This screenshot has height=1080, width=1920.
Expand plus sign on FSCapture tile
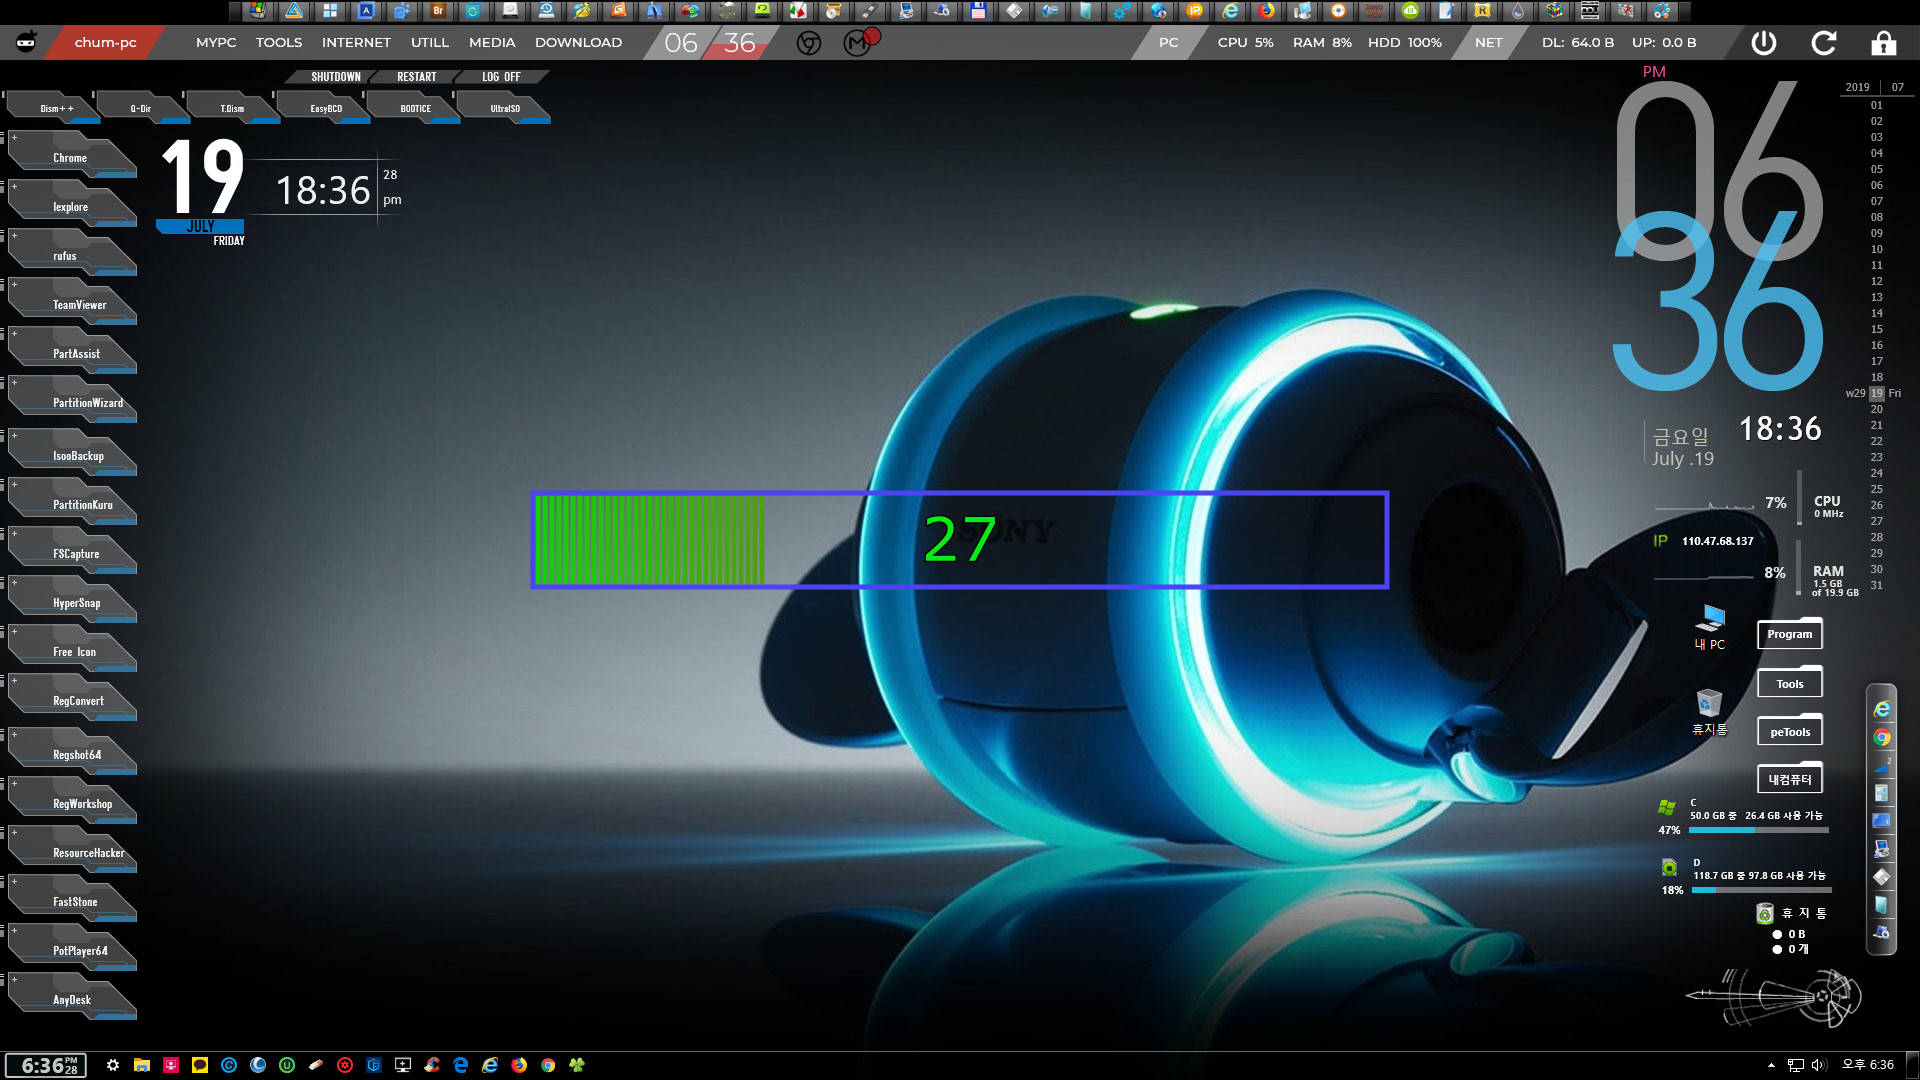tap(14, 534)
